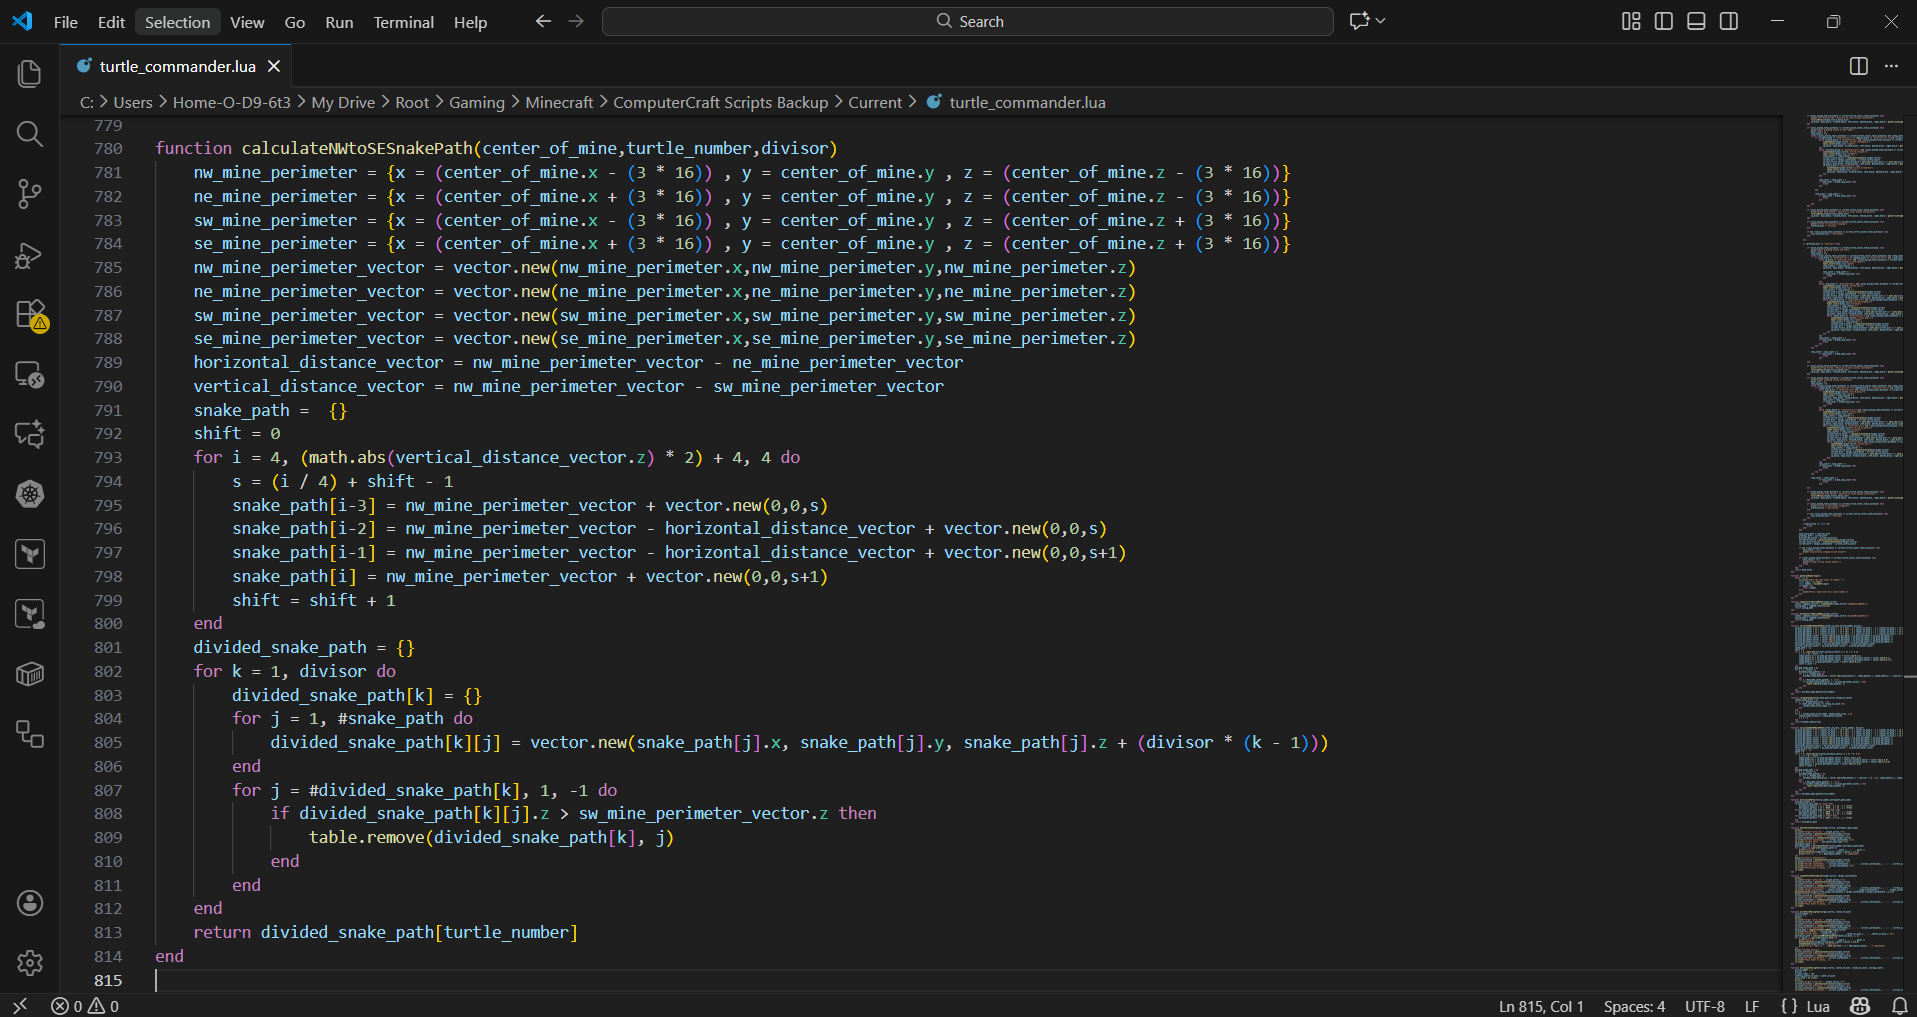Open the Source Control view
1917x1017 pixels.
(x=30, y=194)
